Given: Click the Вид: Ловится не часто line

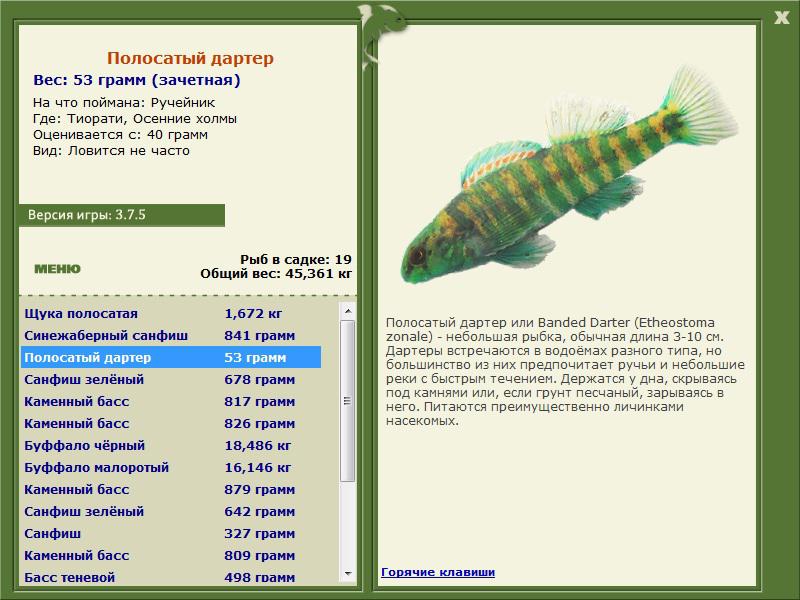Looking at the screenshot, I should [111, 151].
